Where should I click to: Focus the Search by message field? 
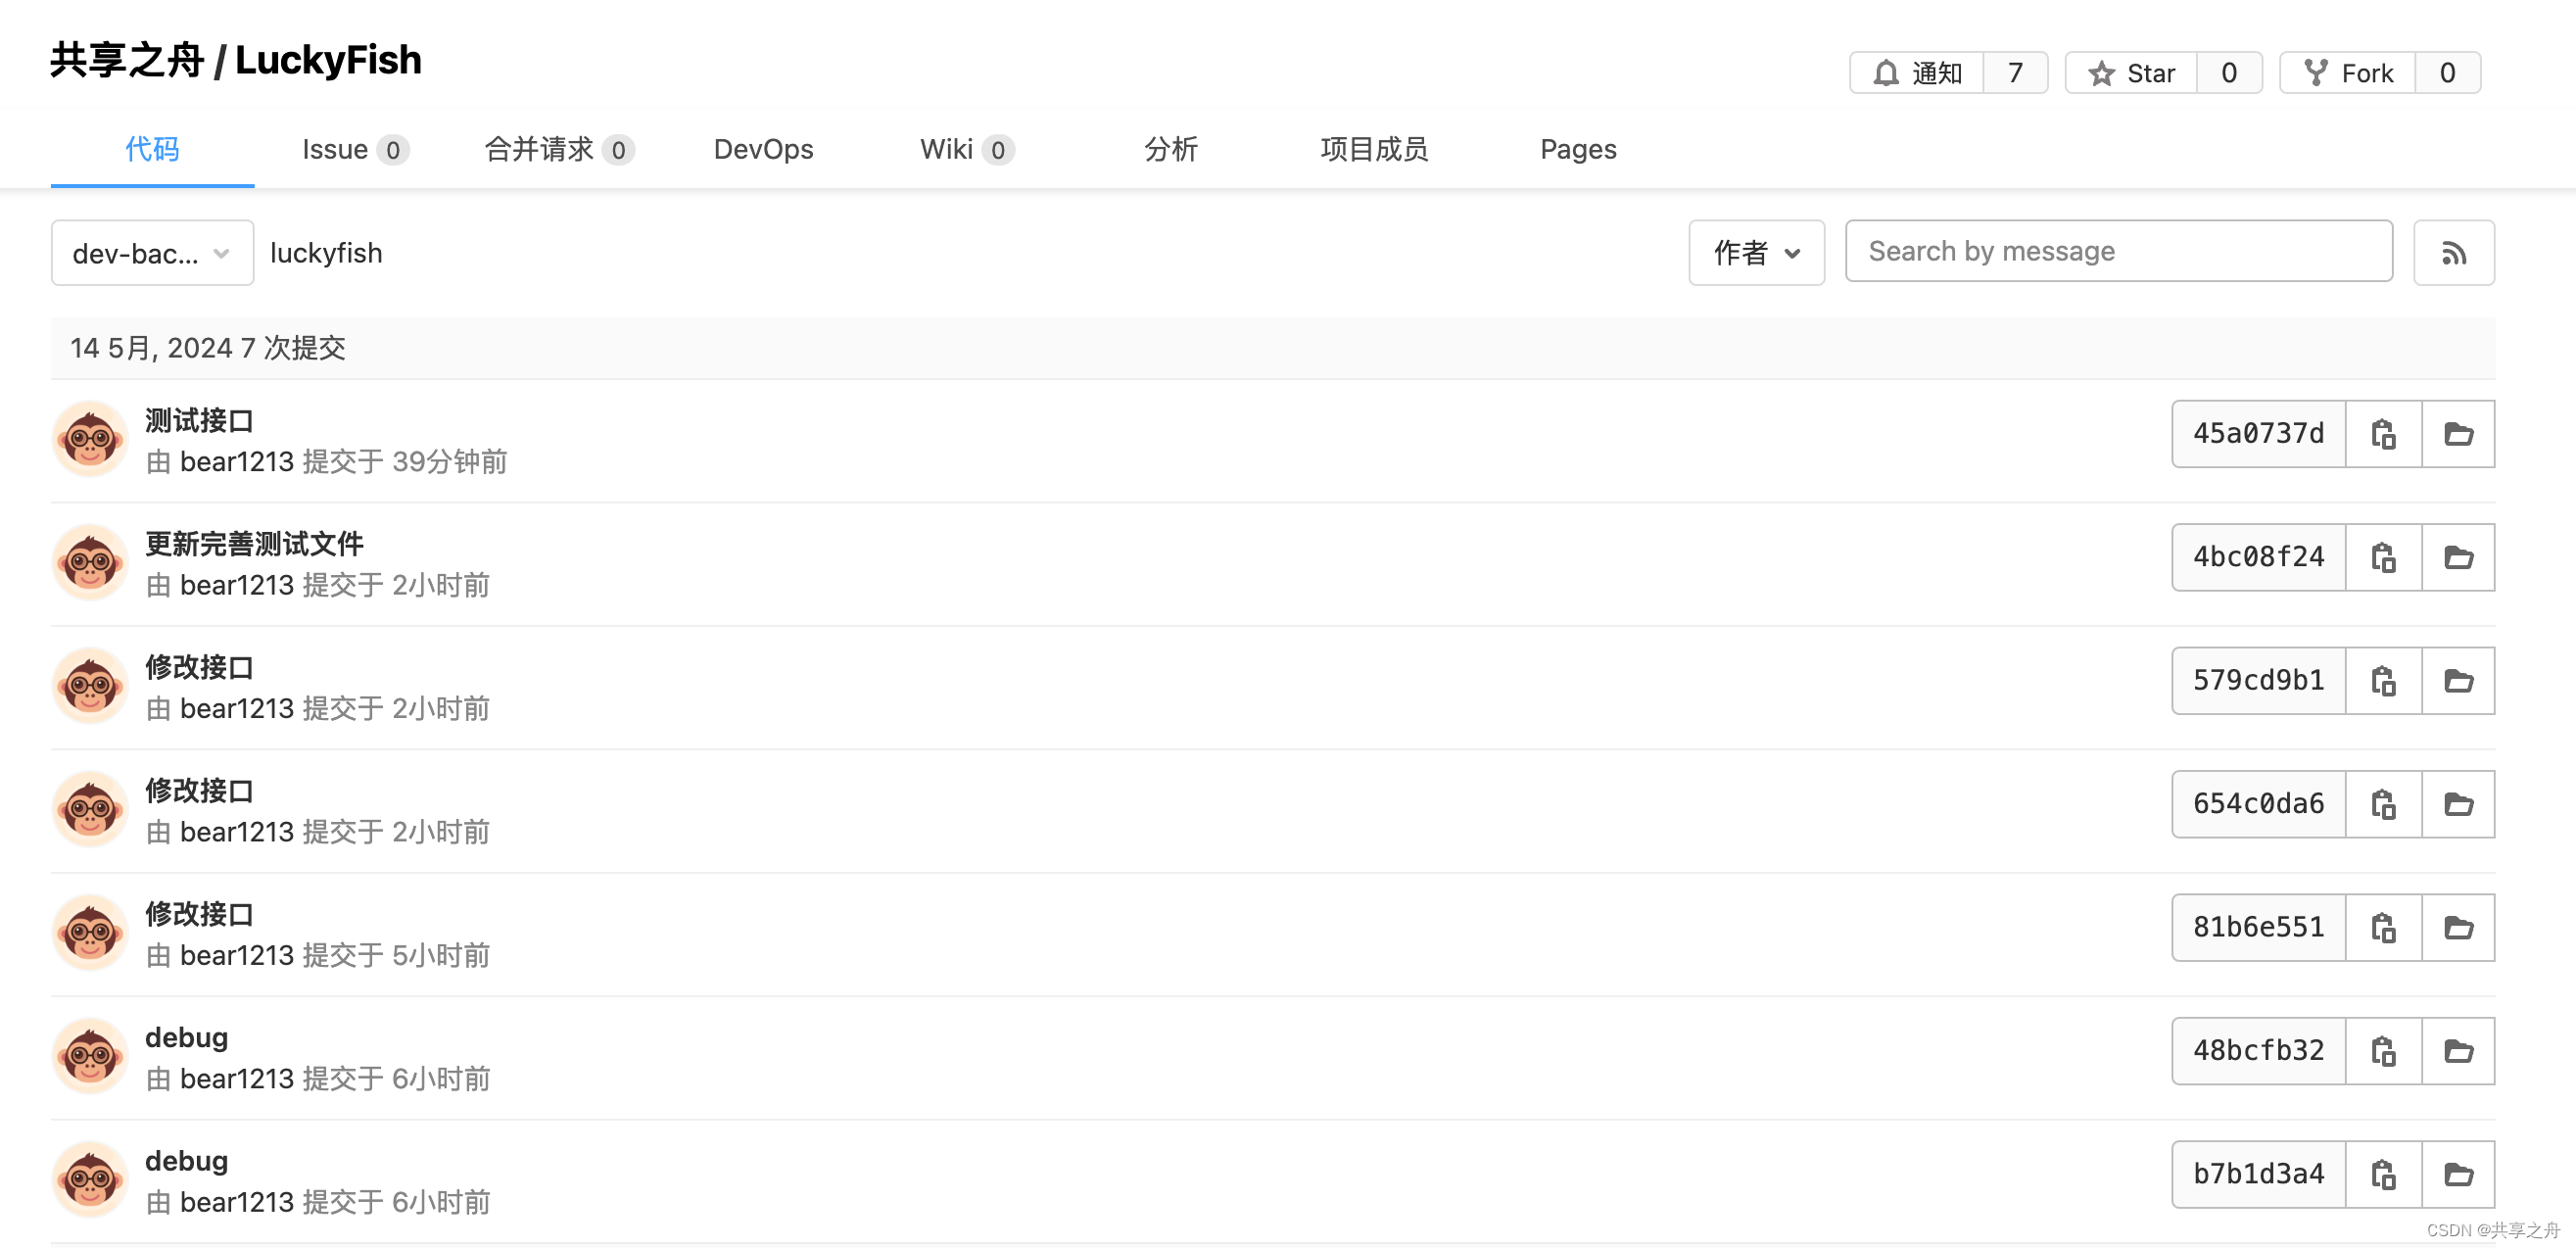tap(2118, 251)
